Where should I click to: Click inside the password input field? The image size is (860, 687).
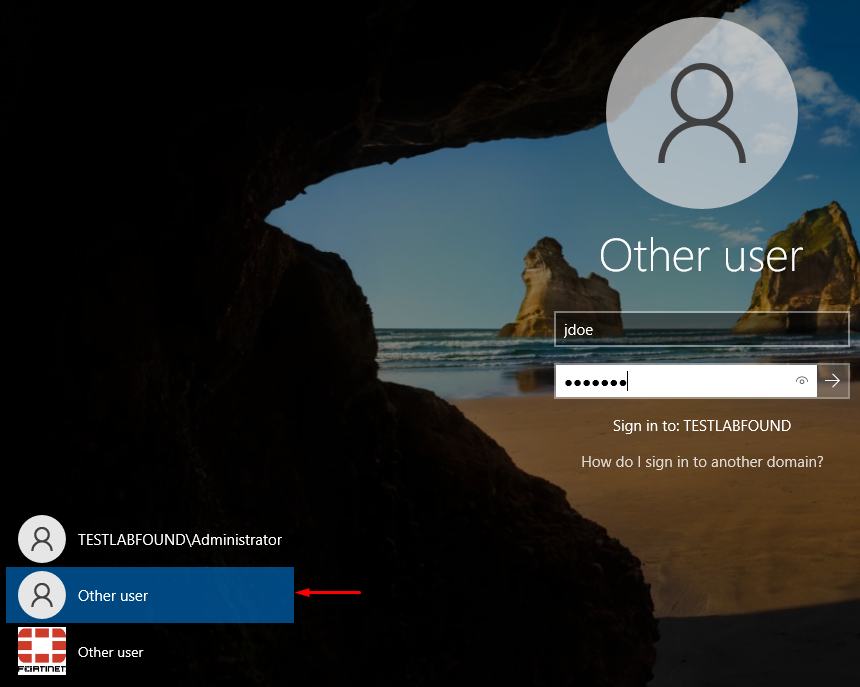(680, 381)
